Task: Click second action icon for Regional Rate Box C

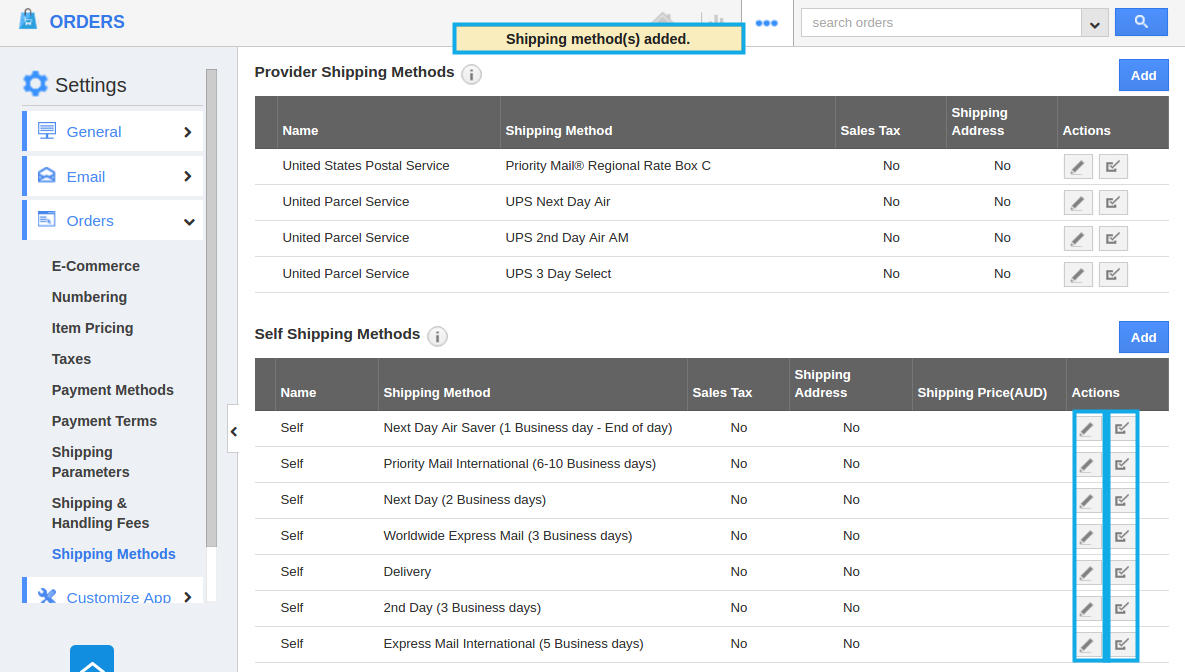Action: coord(1112,166)
